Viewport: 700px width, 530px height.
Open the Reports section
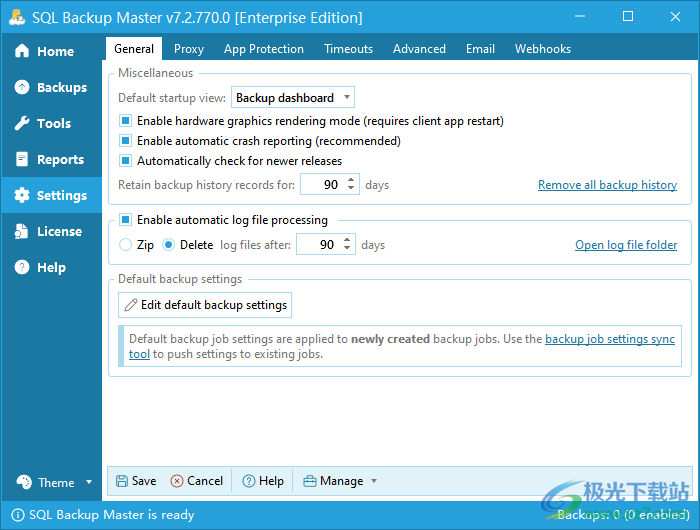[x=50, y=159]
